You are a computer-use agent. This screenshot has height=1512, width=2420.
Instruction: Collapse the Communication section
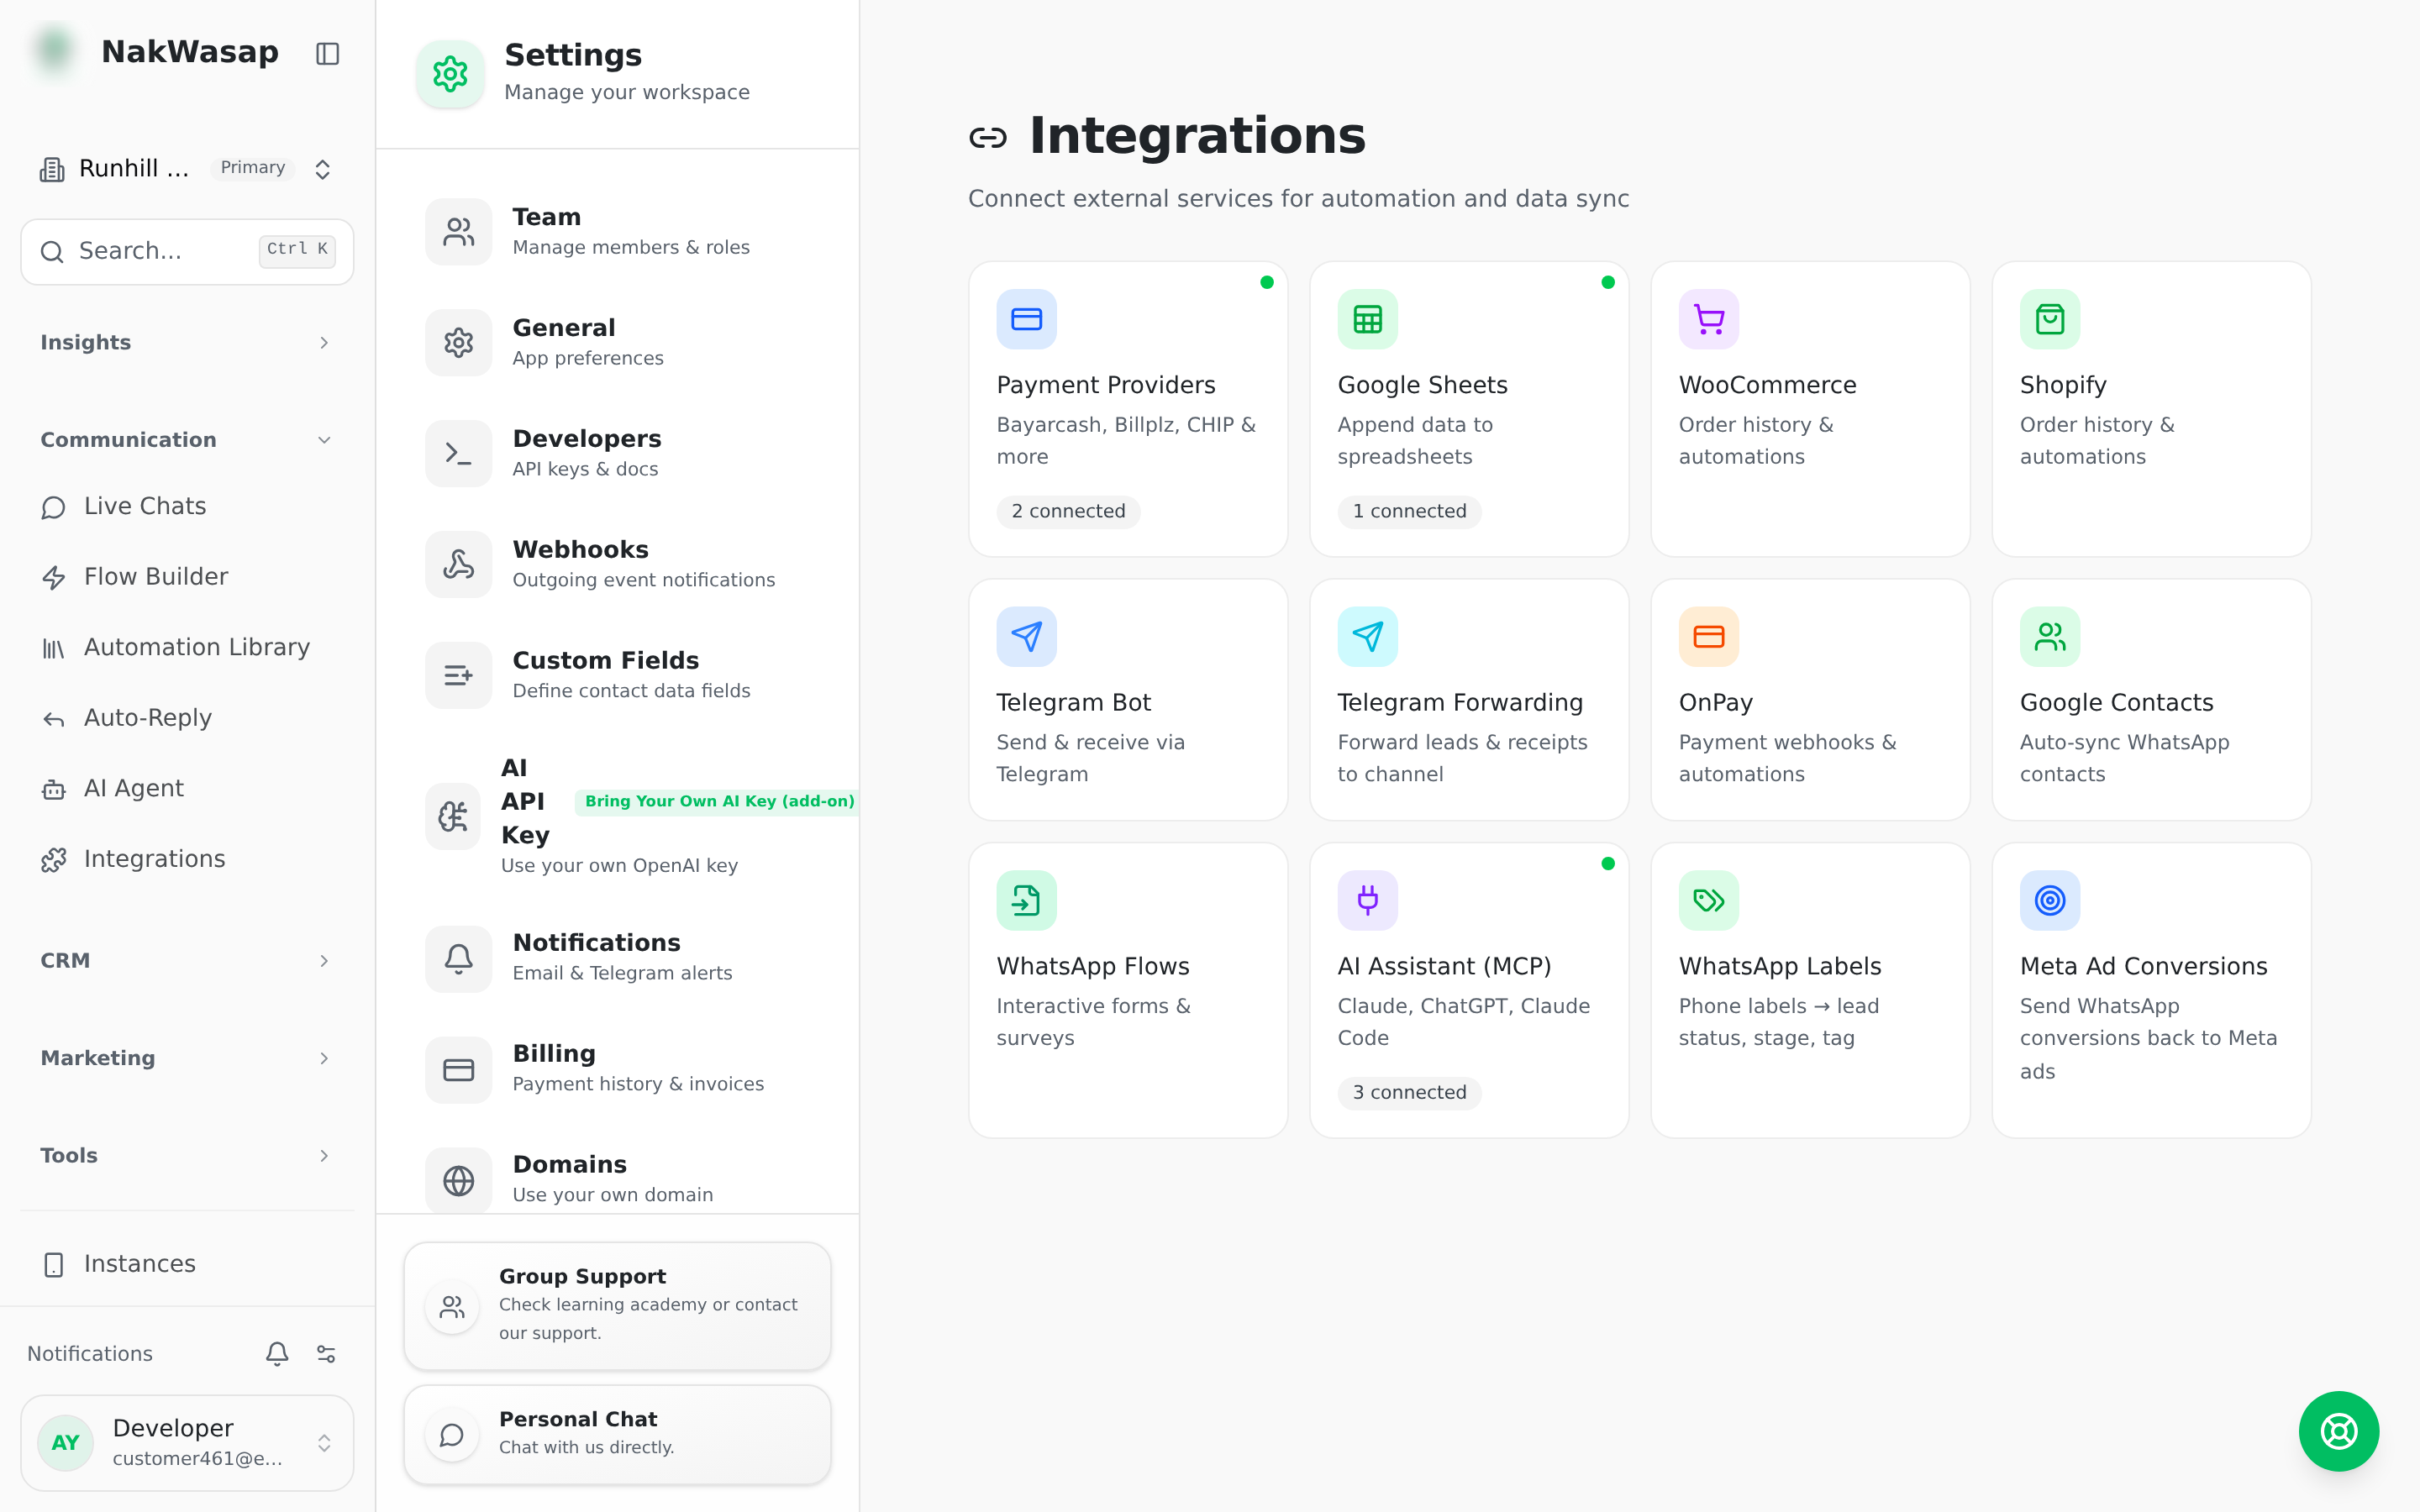click(x=187, y=439)
